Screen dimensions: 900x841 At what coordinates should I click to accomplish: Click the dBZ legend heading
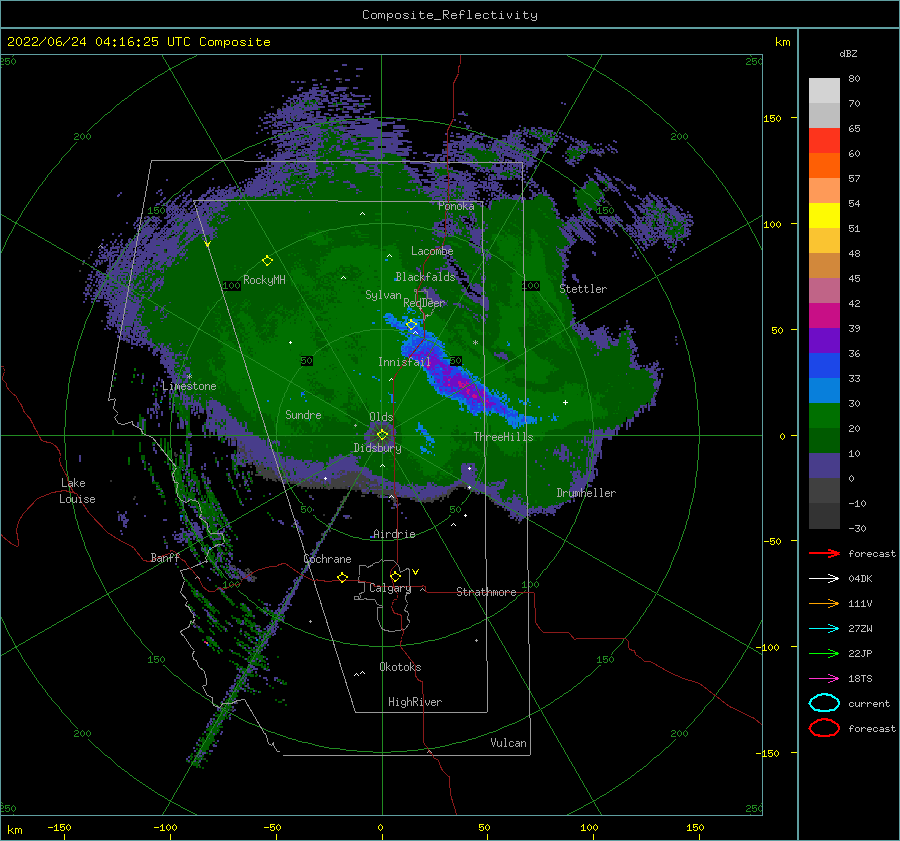[x=848, y=53]
